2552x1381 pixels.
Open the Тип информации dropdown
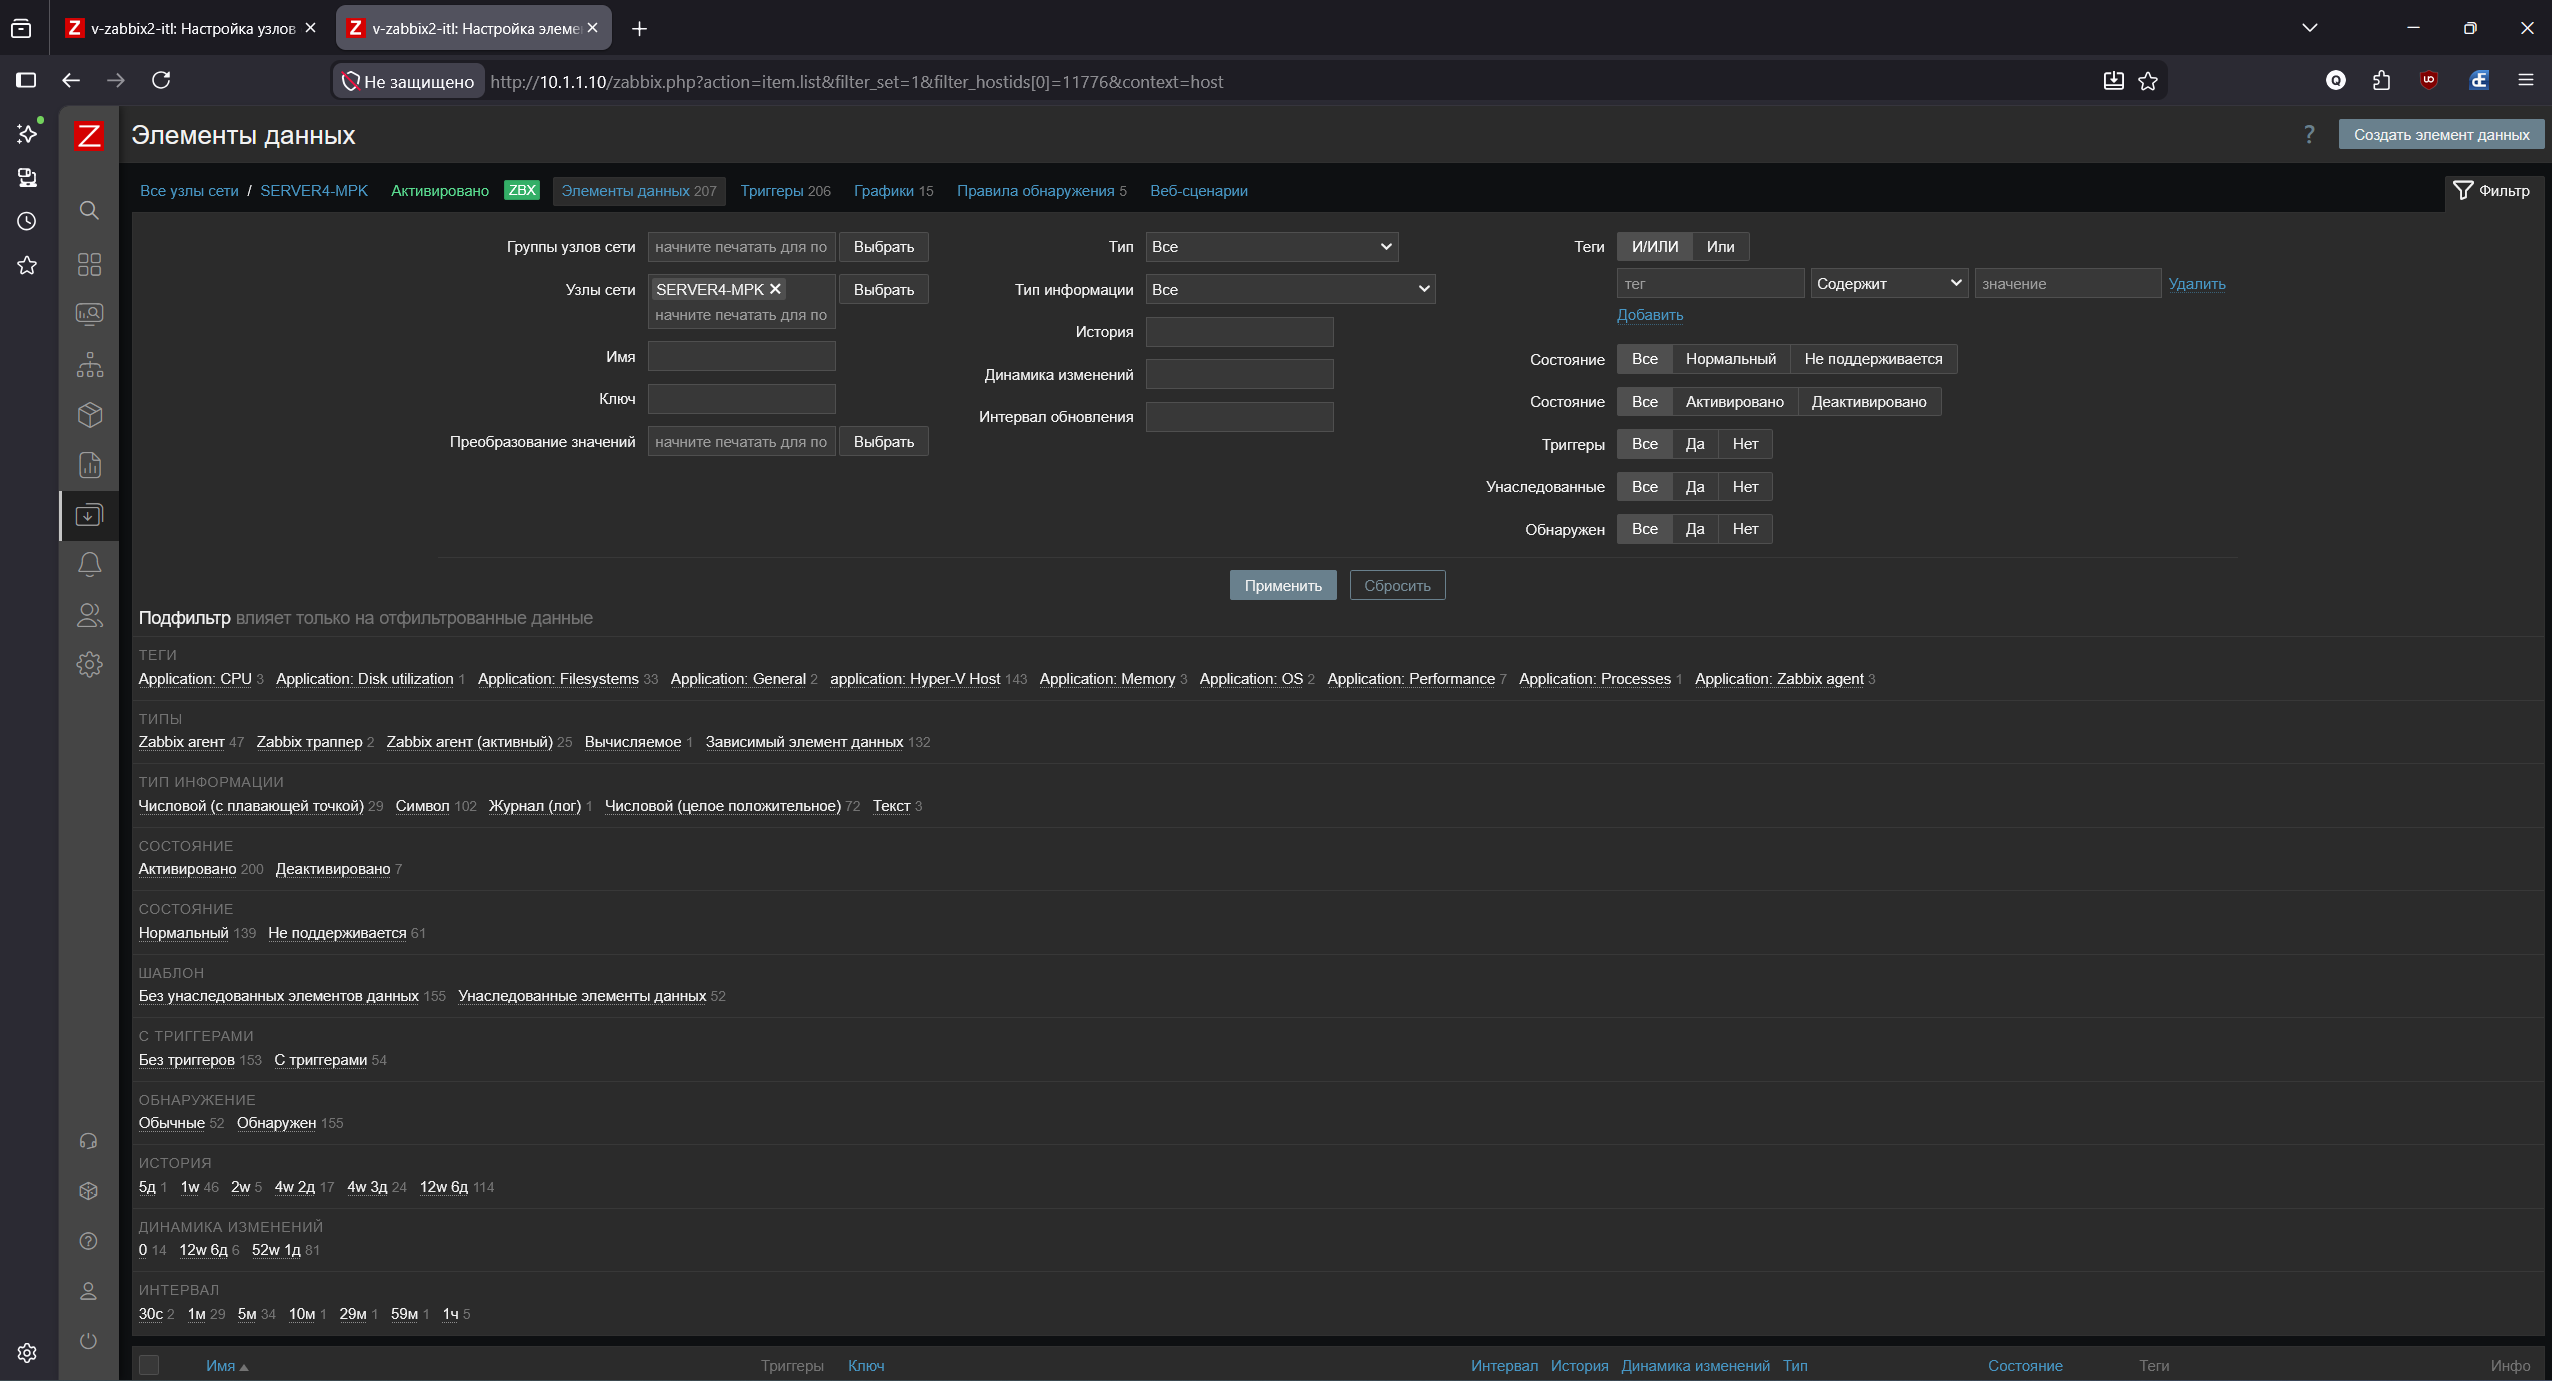click(x=1290, y=289)
